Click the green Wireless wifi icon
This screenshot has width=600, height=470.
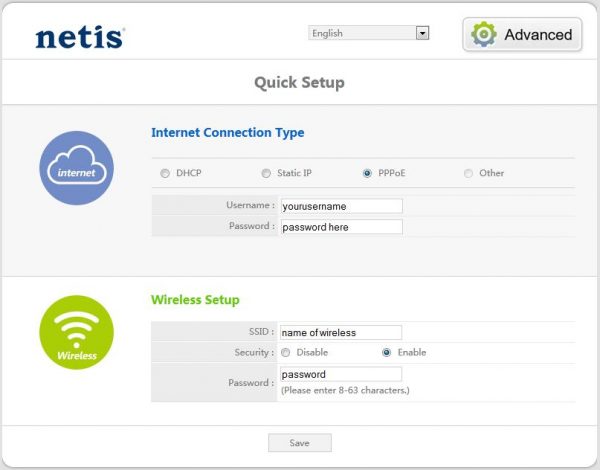[77, 332]
